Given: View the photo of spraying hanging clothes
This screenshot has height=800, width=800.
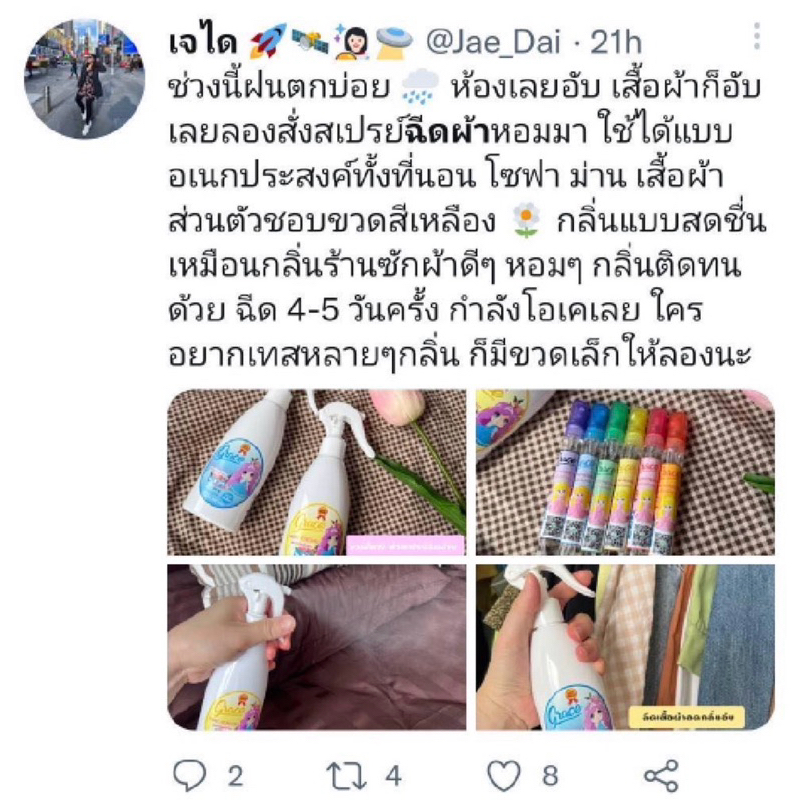Looking at the screenshot, I should [625, 647].
